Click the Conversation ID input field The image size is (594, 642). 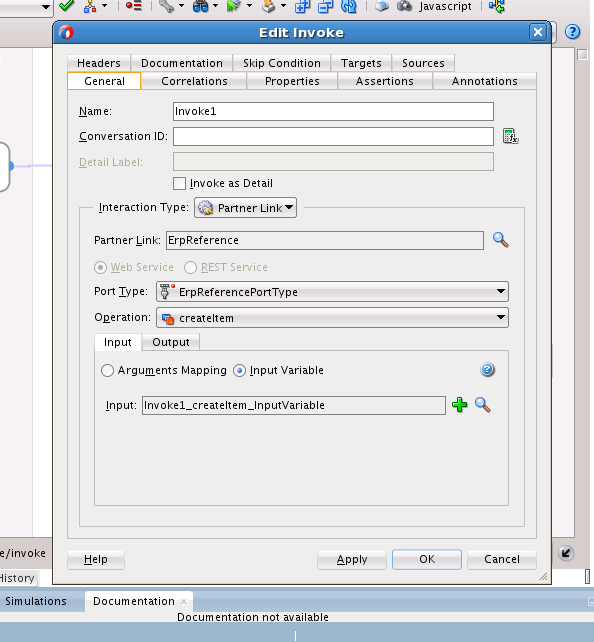pos(333,136)
